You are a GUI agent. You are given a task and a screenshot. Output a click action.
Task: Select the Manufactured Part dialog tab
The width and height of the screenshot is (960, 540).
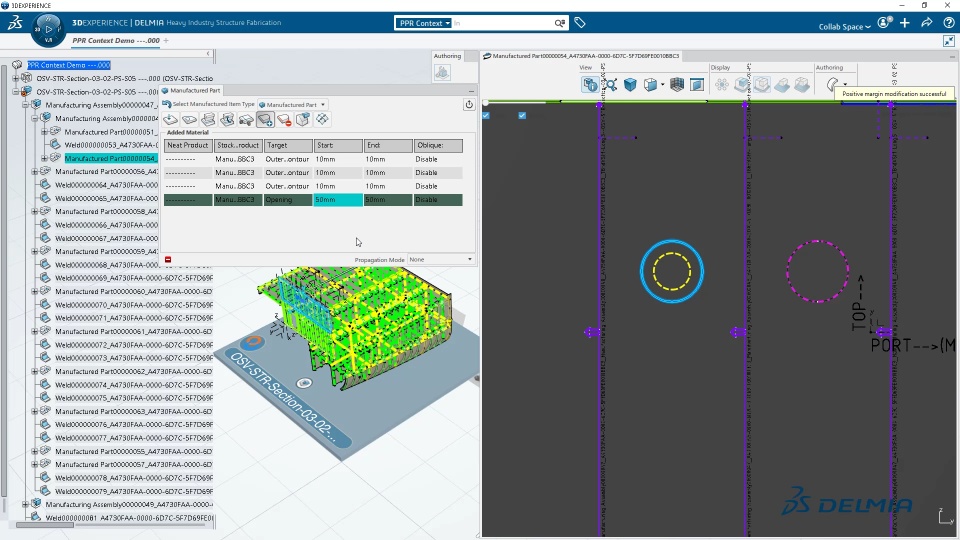click(190, 91)
